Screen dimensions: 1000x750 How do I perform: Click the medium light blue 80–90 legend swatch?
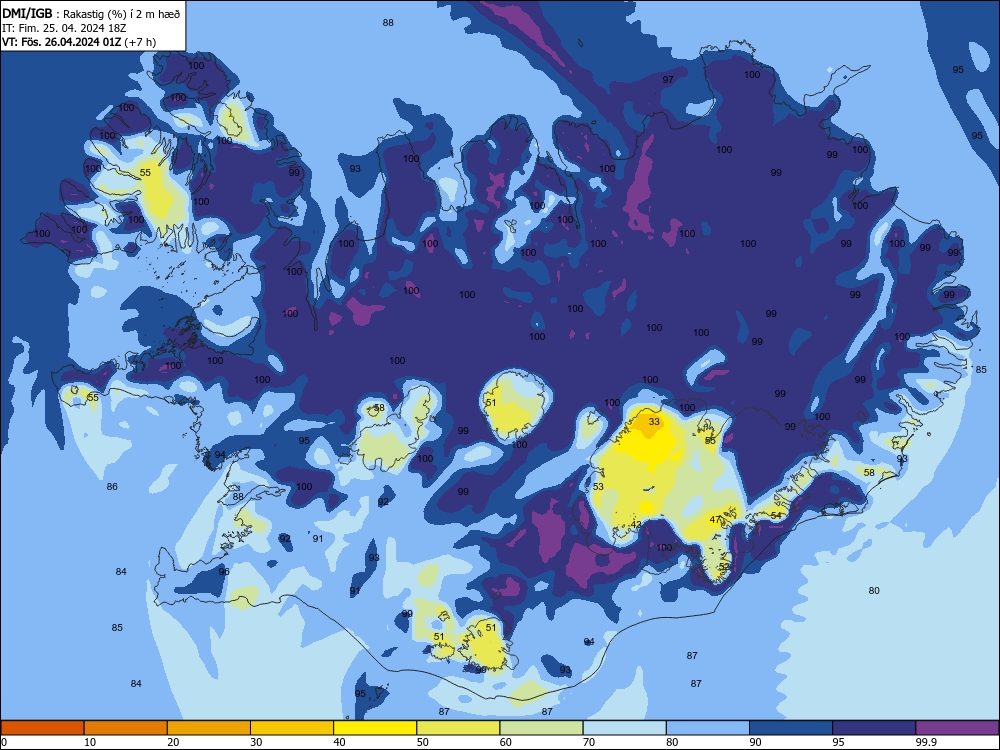point(708,728)
